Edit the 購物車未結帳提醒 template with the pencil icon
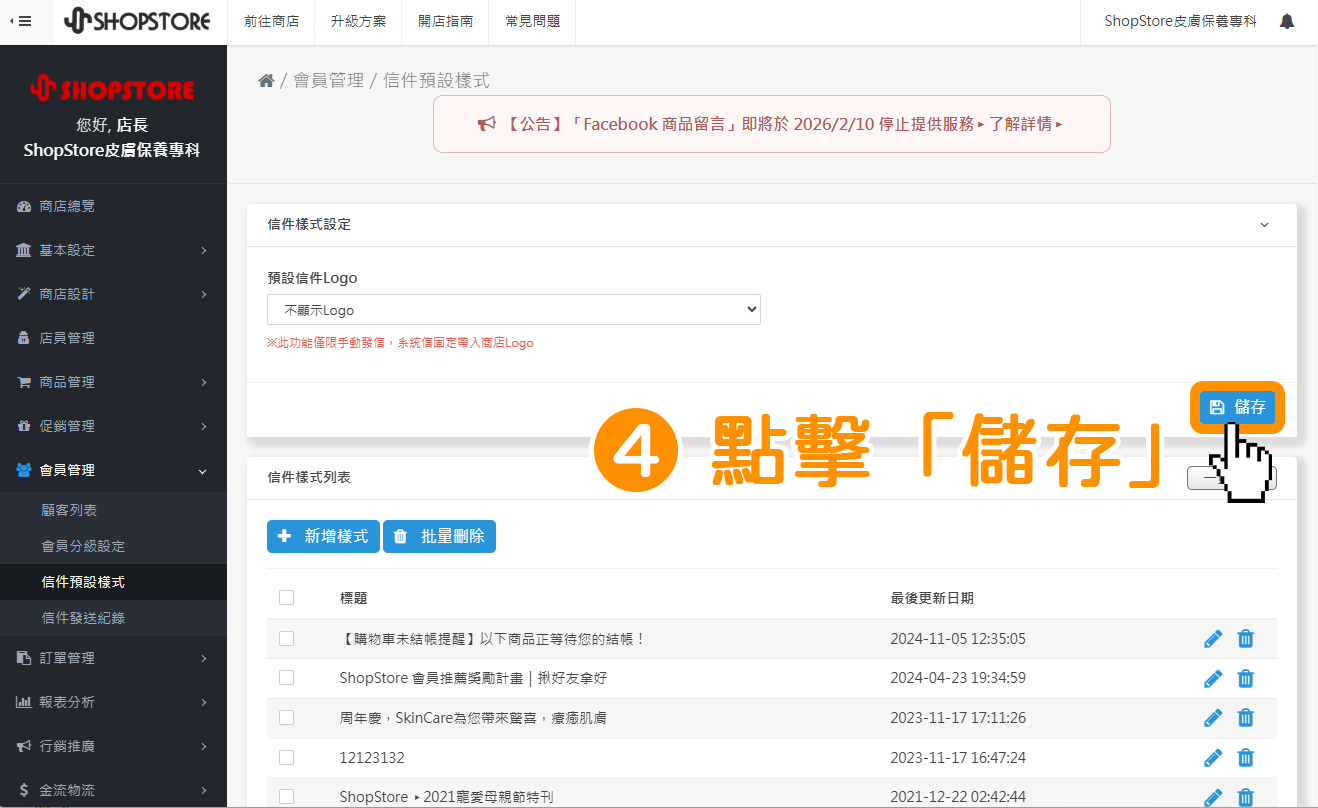 [1213, 637]
